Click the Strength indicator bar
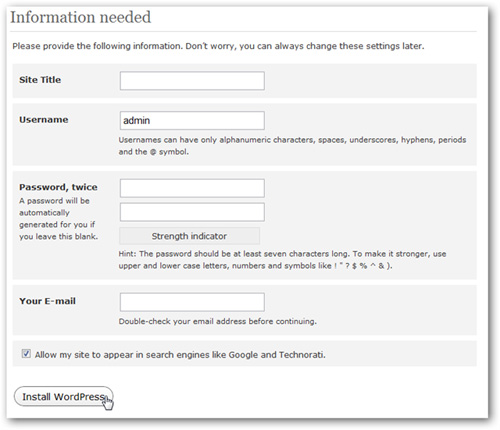Viewport: 500px width, 430px height. tap(189, 236)
